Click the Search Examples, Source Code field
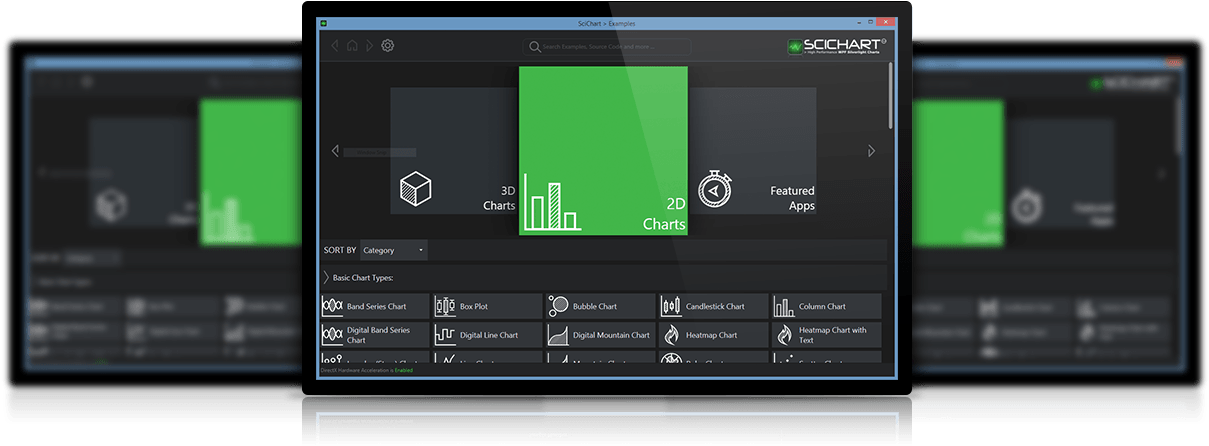 (x=608, y=46)
